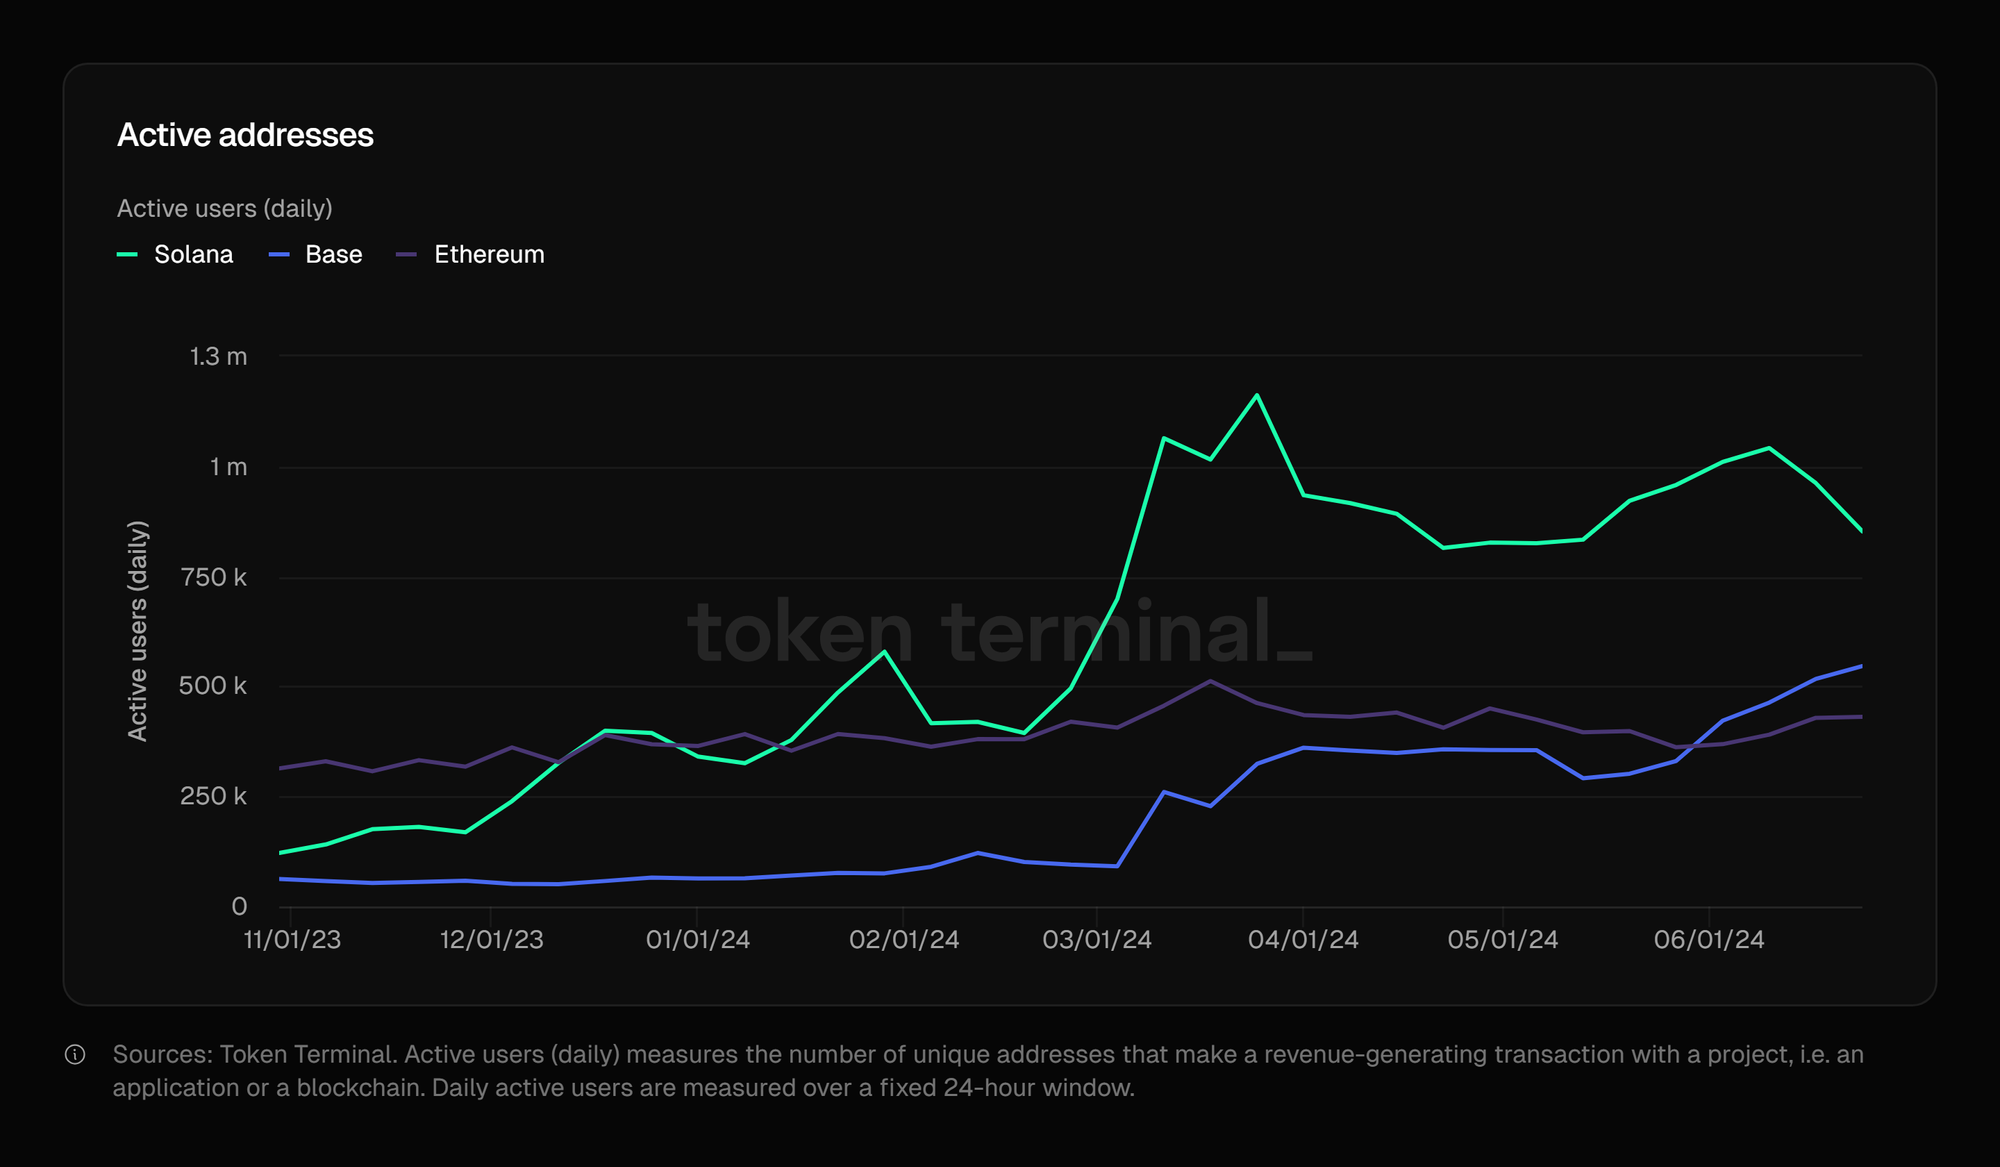
Task: Toggle the Ethereum legend label
Action: click(489, 255)
